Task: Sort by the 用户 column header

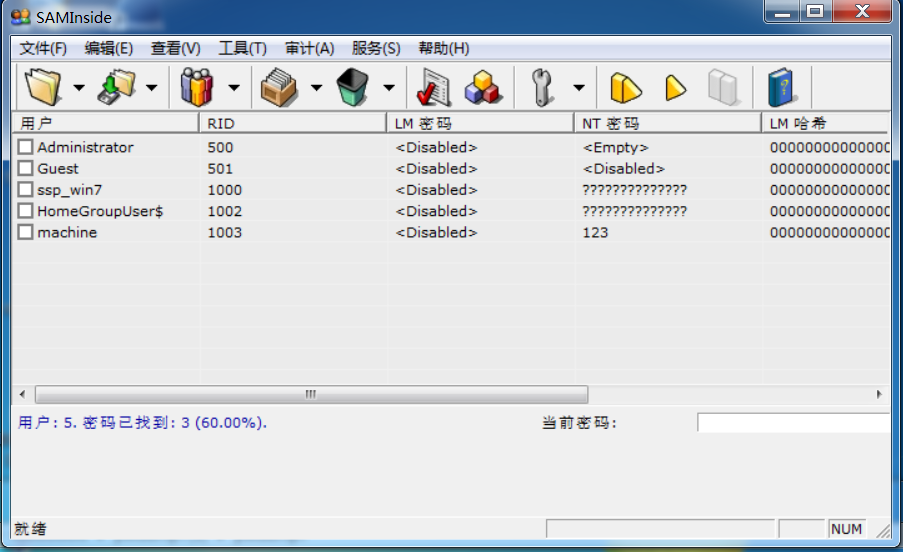Action: pos(105,123)
